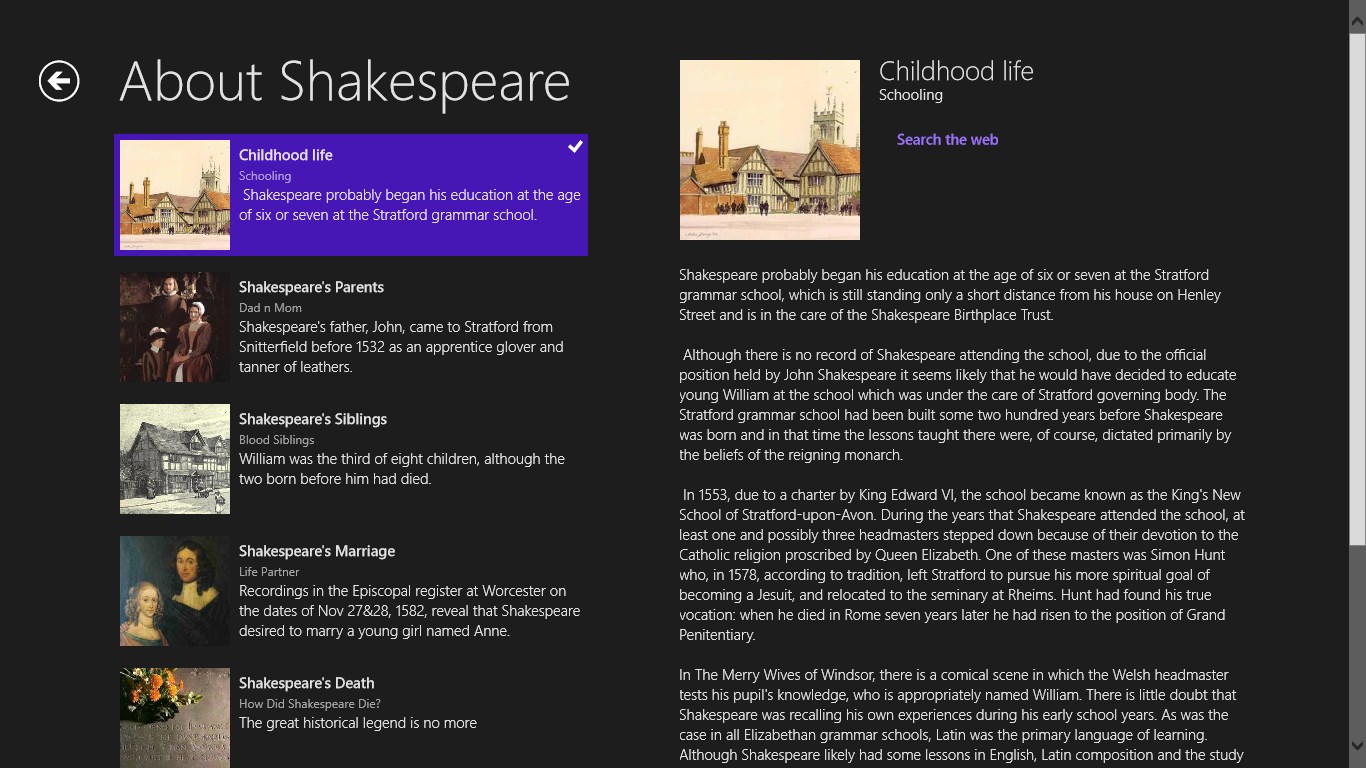Screen dimensions: 1366x768
Task: Select the Shakespeare's Siblings entry
Action: click(x=312, y=419)
